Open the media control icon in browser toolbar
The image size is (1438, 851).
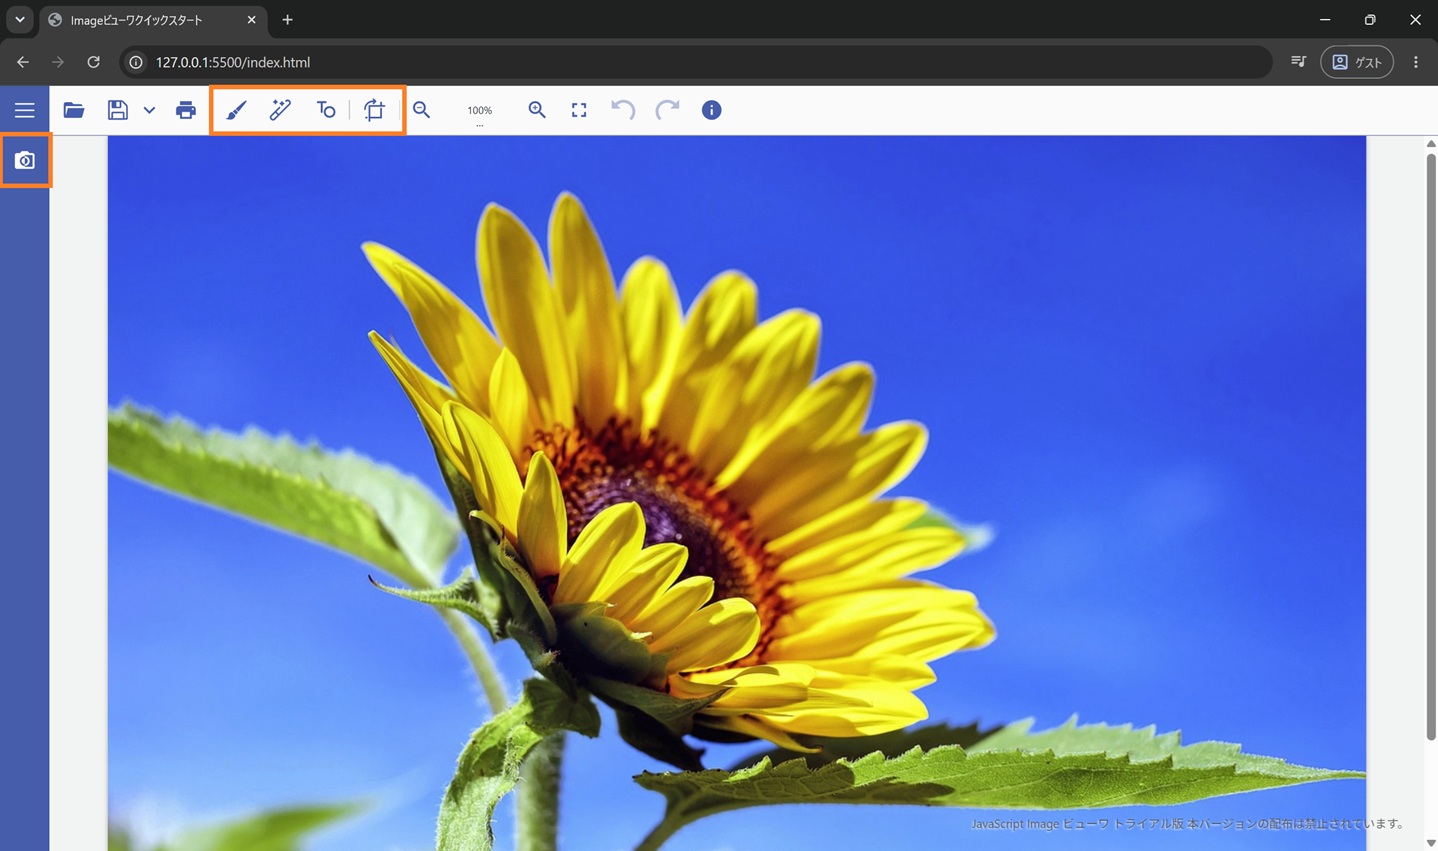tap(1298, 62)
